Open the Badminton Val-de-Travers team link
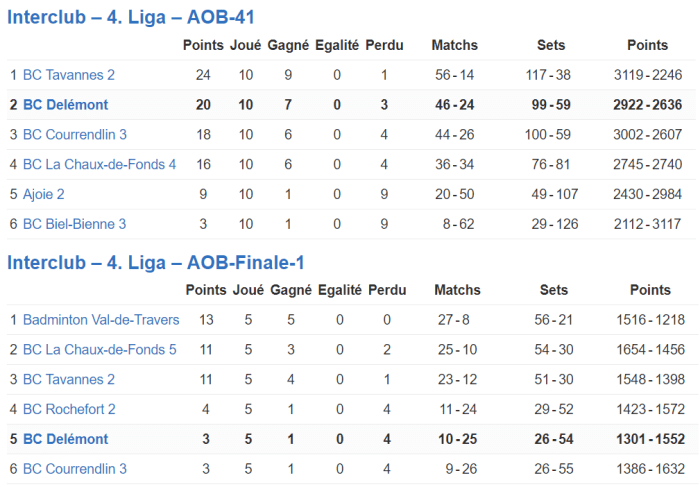 [101, 320]
